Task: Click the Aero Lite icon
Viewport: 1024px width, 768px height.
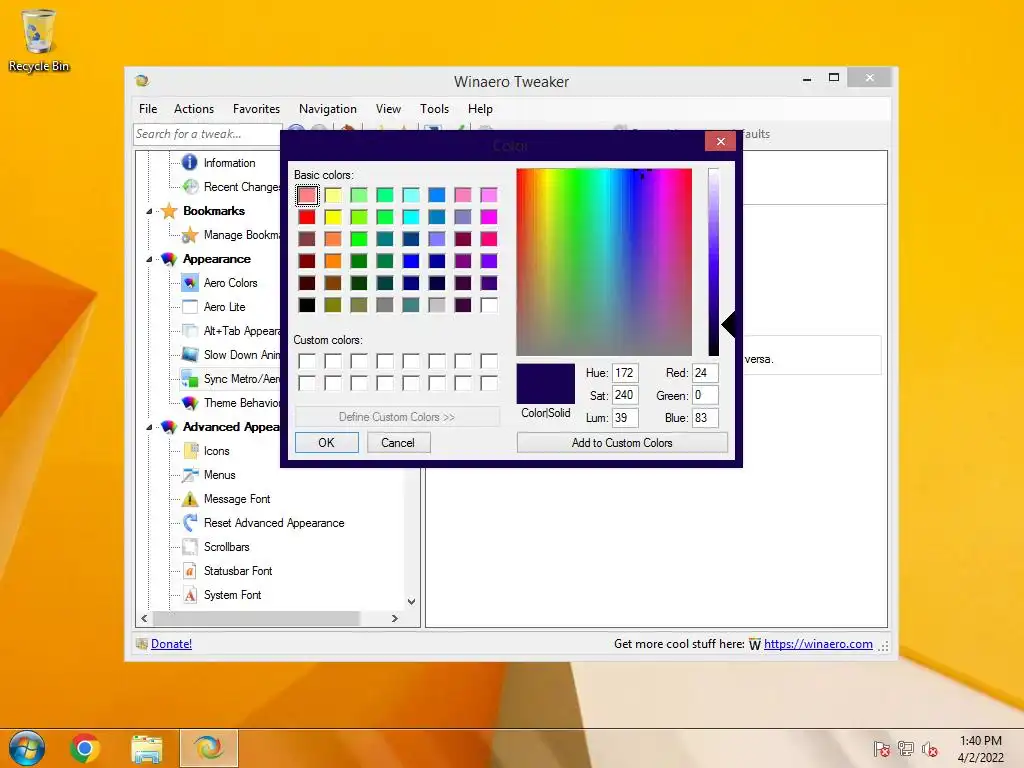Action: pyautogui.click(x=190, y=307)
